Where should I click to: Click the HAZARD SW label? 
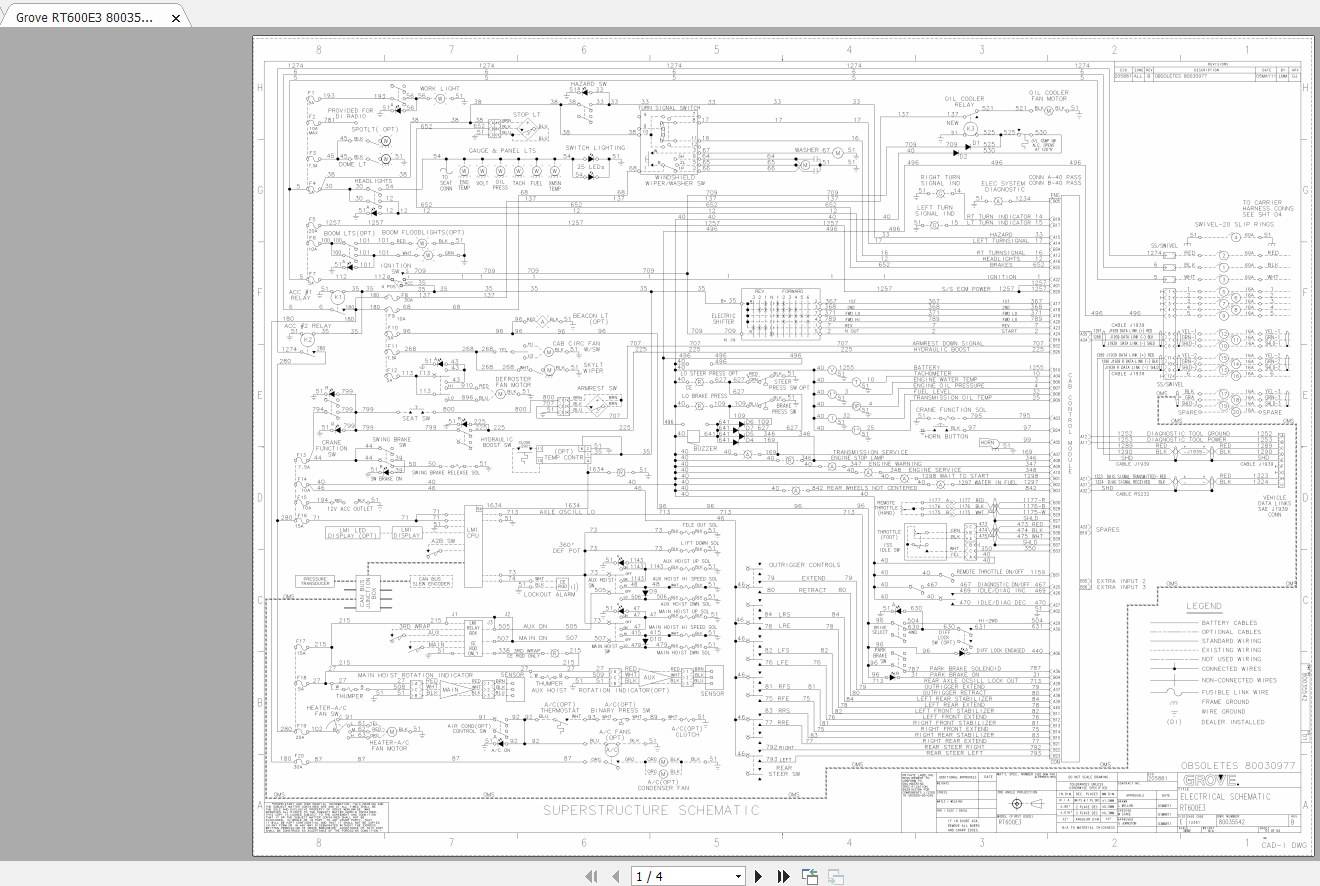point(589,84)
